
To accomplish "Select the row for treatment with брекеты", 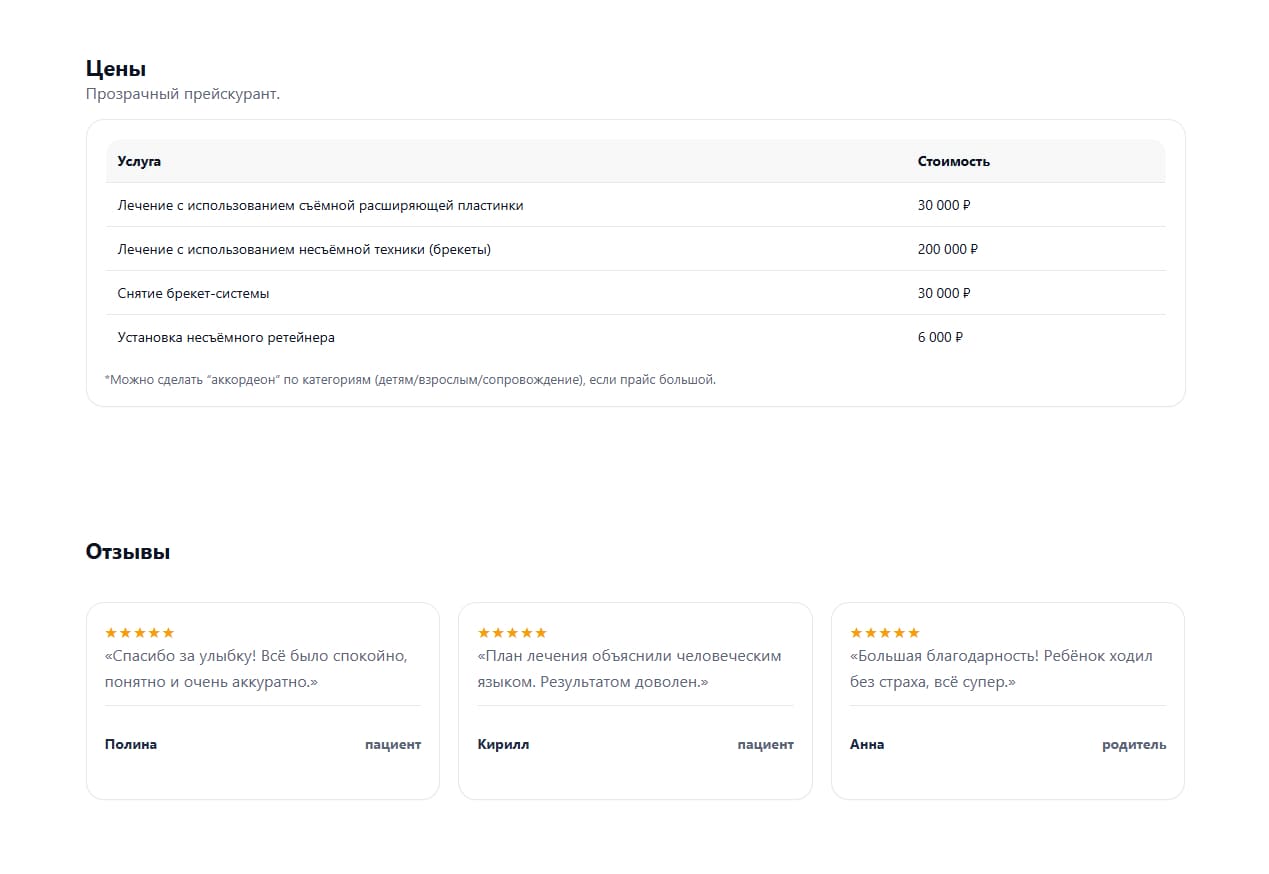I will click(x=304, y=249).
